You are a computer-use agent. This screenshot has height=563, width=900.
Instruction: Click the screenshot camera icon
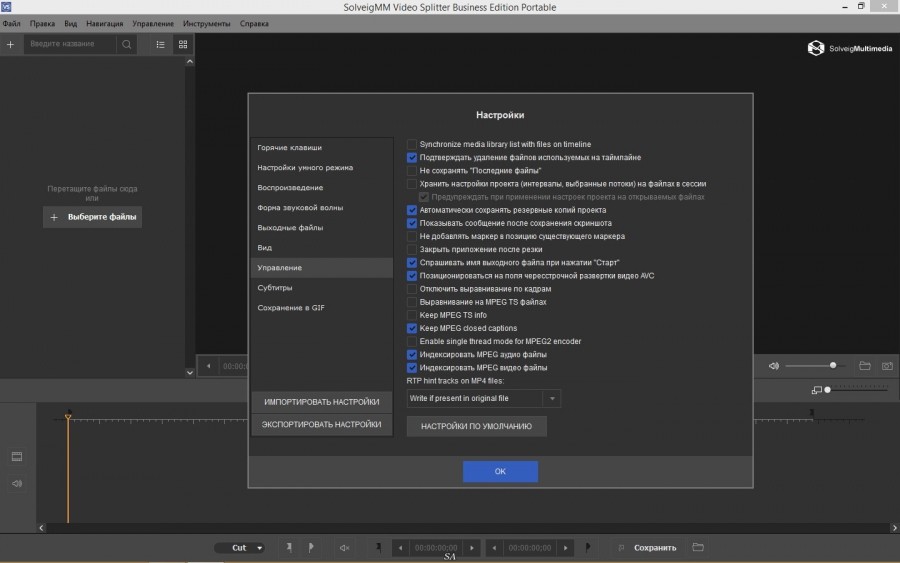point(887,366)
